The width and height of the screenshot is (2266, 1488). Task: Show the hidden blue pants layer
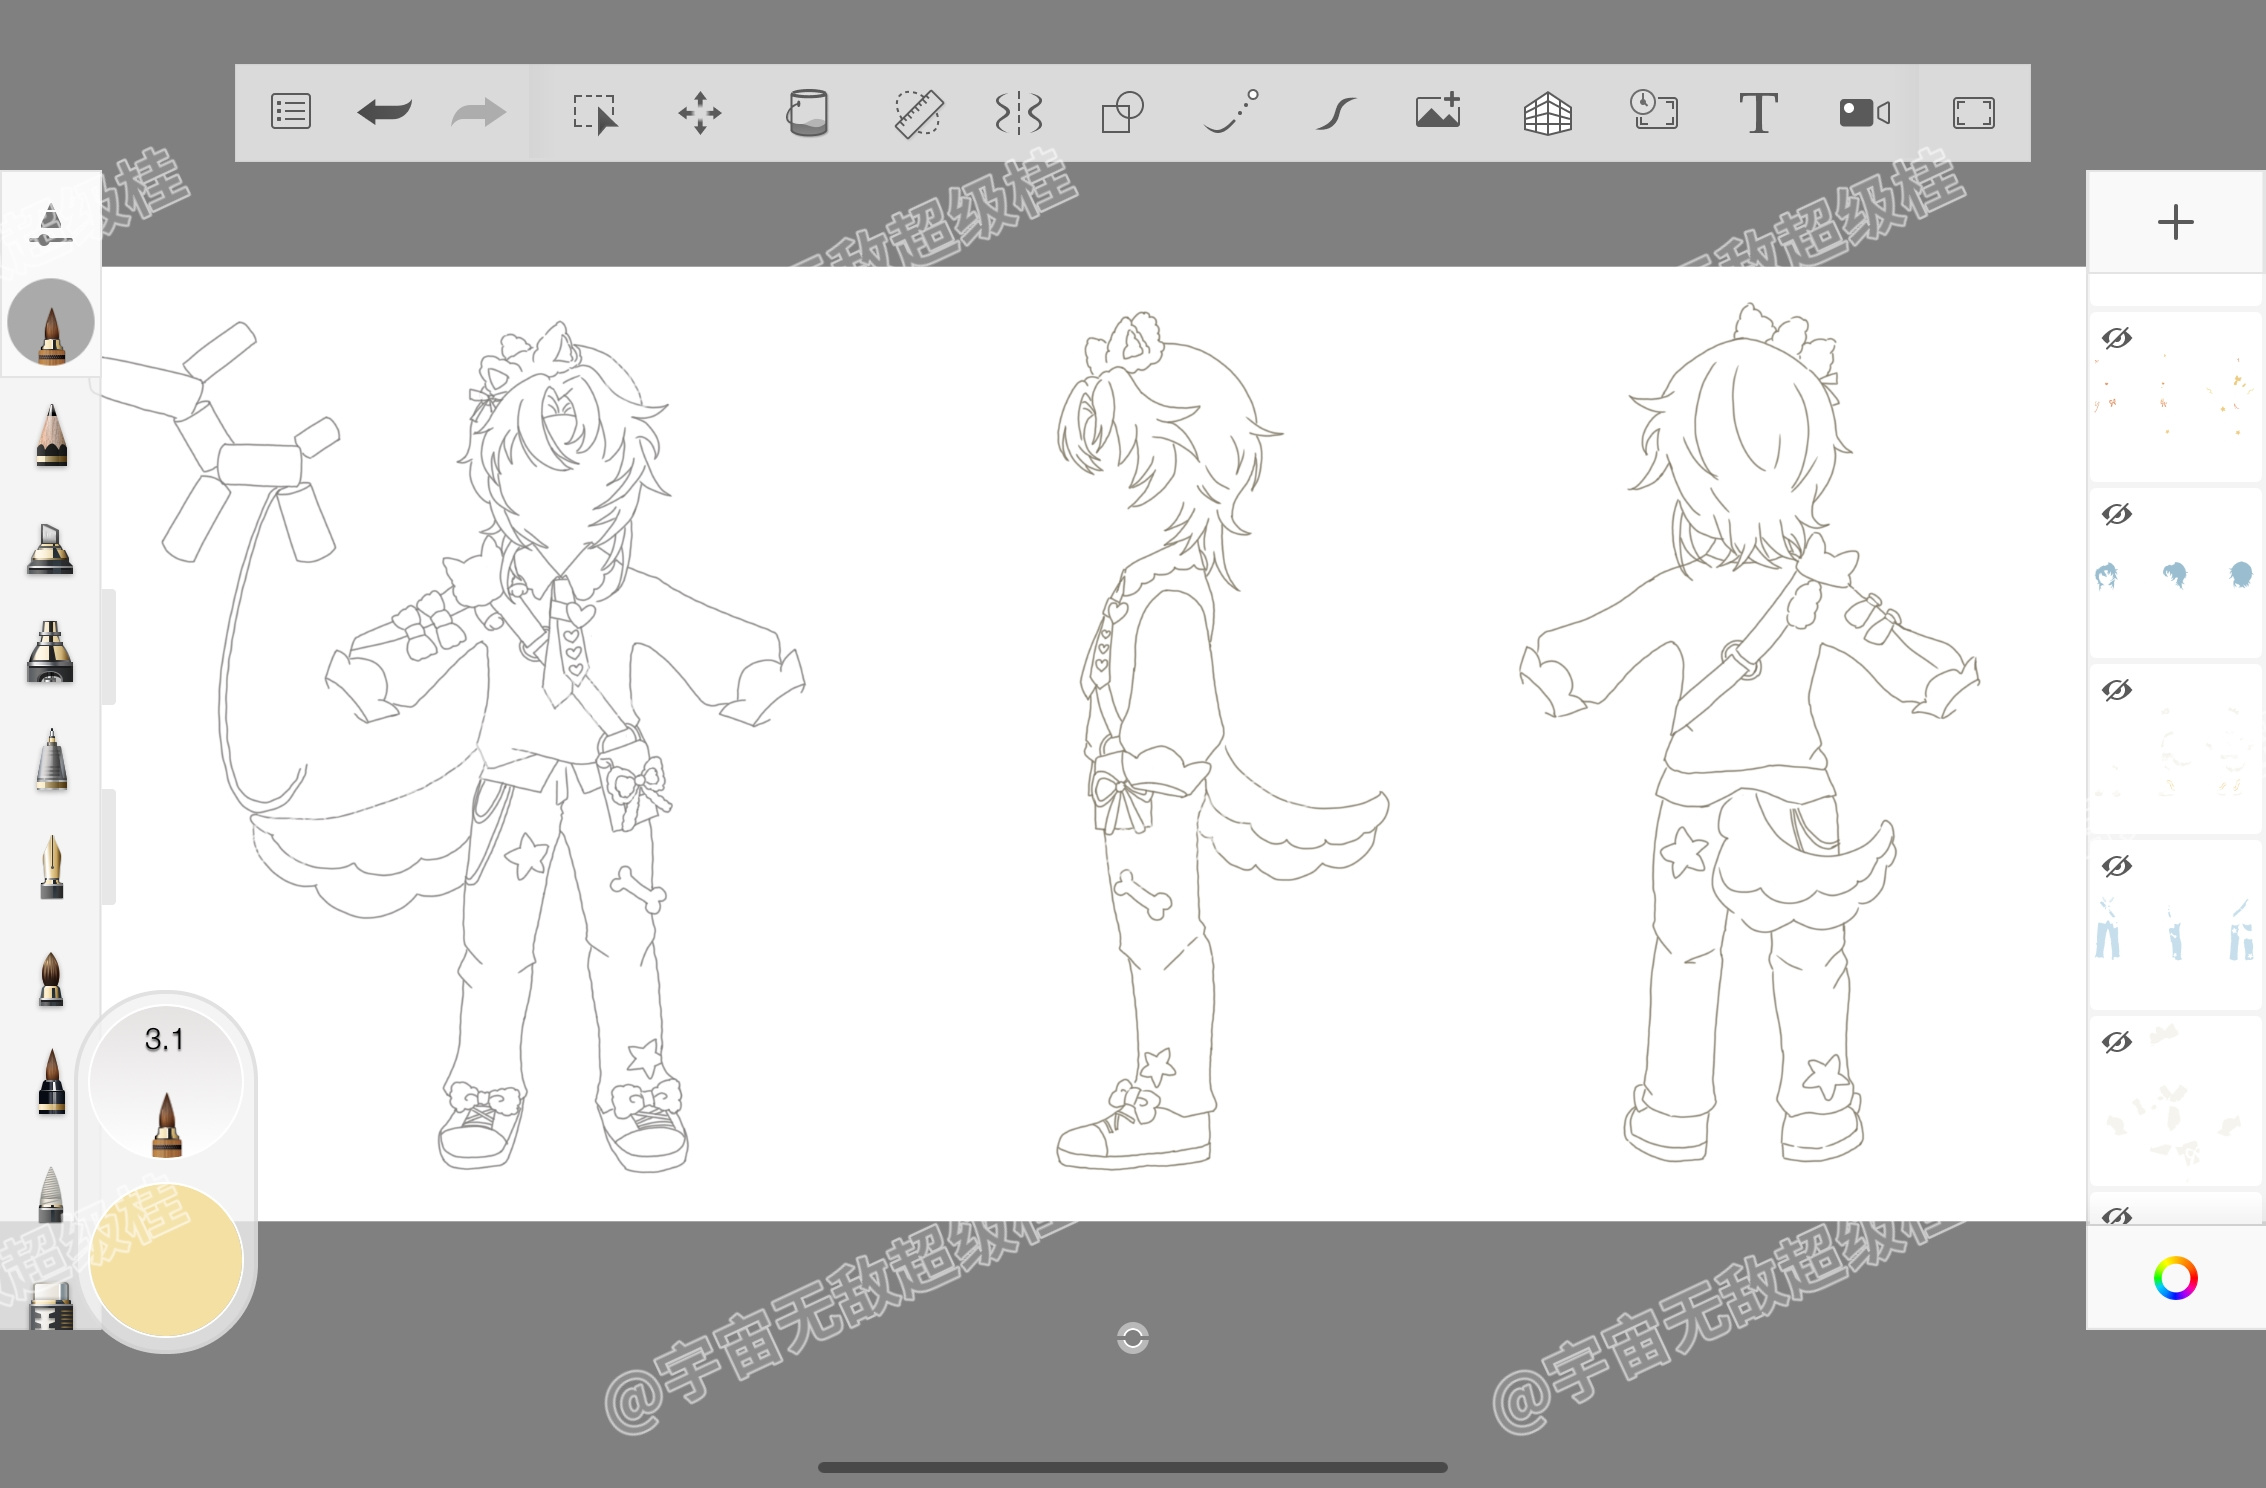2117,866
